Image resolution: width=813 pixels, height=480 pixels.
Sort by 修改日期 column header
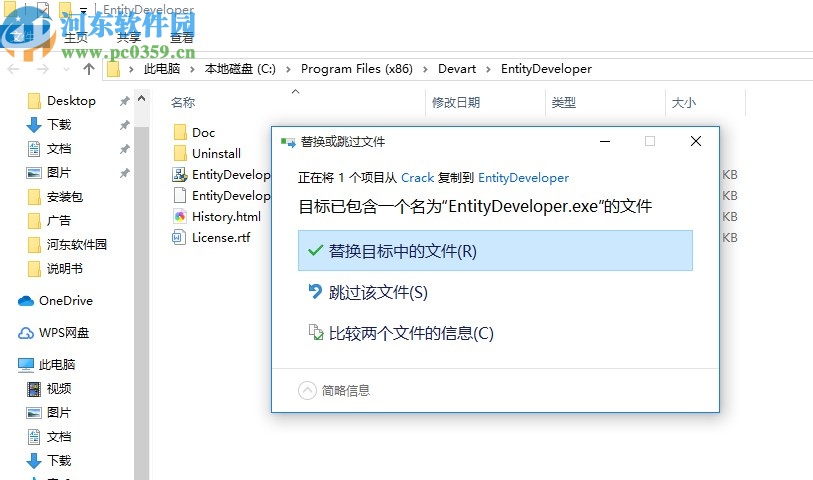(456, 103)
